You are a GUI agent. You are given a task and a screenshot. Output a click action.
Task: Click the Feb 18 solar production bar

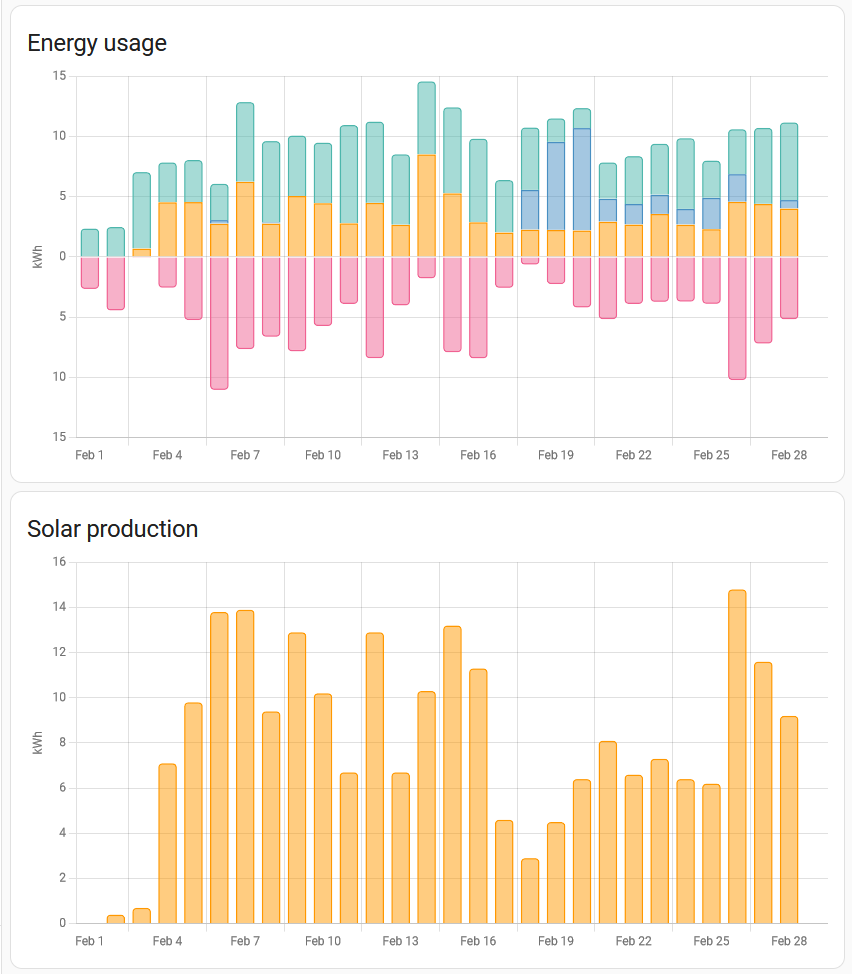[x=530, y=891]
